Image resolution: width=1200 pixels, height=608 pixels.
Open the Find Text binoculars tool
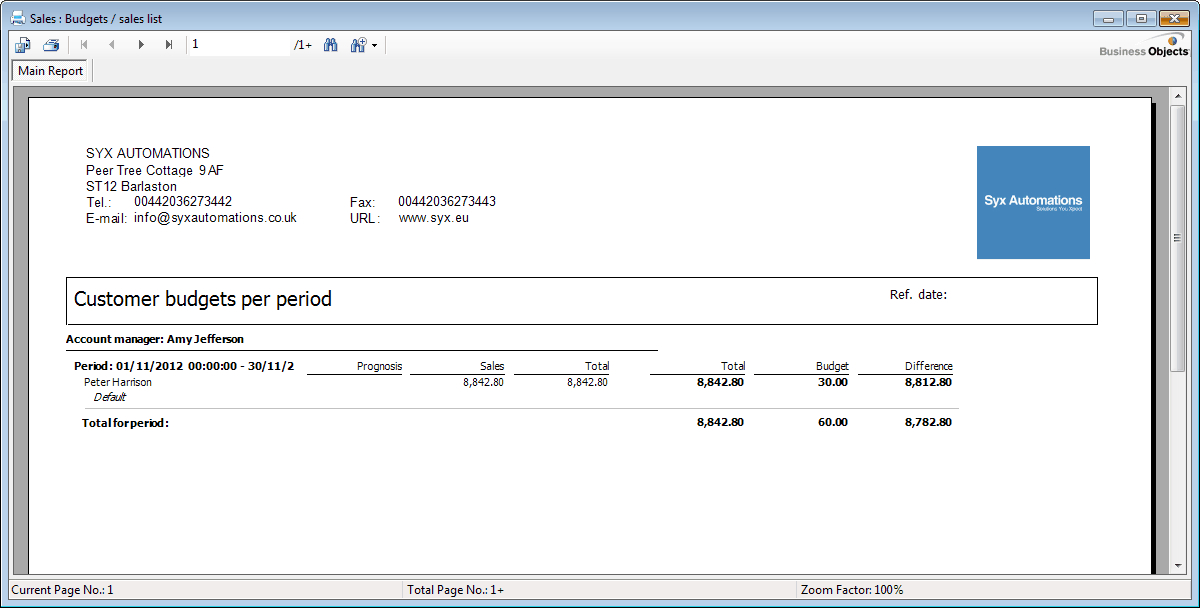[x=331, y=45]
